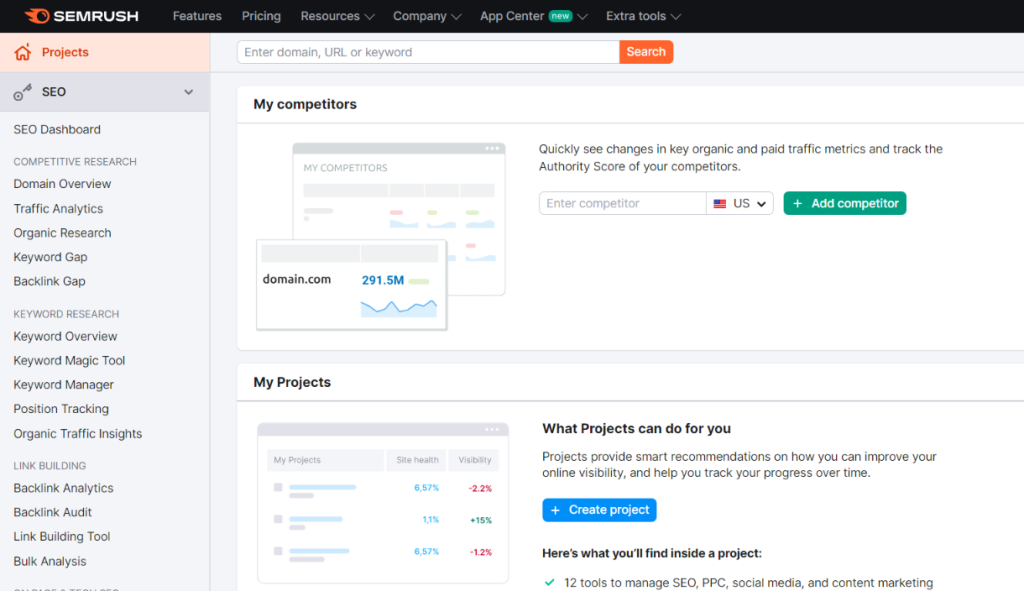
Task: Select the Features menu item
Action: [196, 16]
